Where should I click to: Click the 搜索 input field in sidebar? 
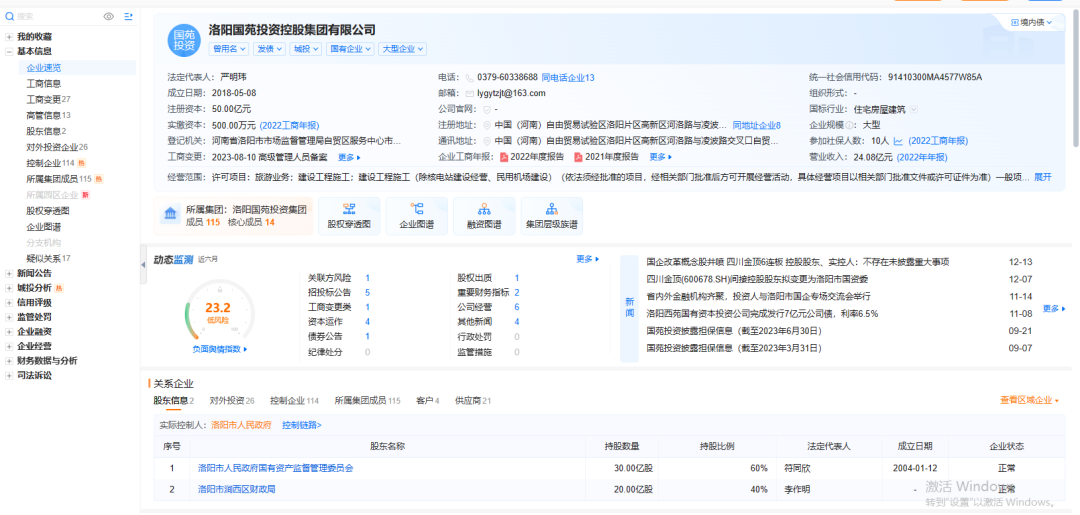pos(56,16)
